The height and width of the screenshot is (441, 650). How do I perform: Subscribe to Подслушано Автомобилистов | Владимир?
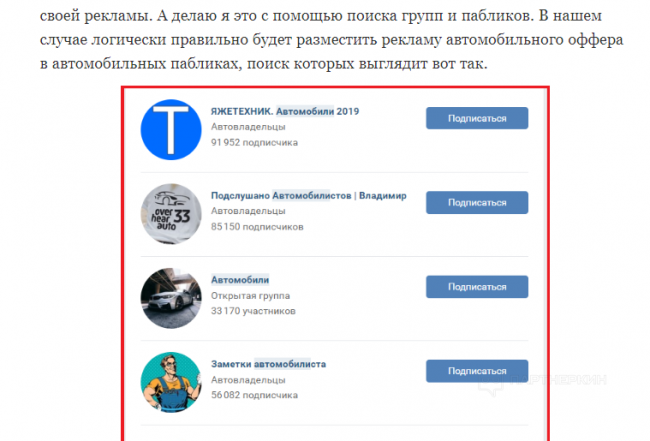coord(477,202)
